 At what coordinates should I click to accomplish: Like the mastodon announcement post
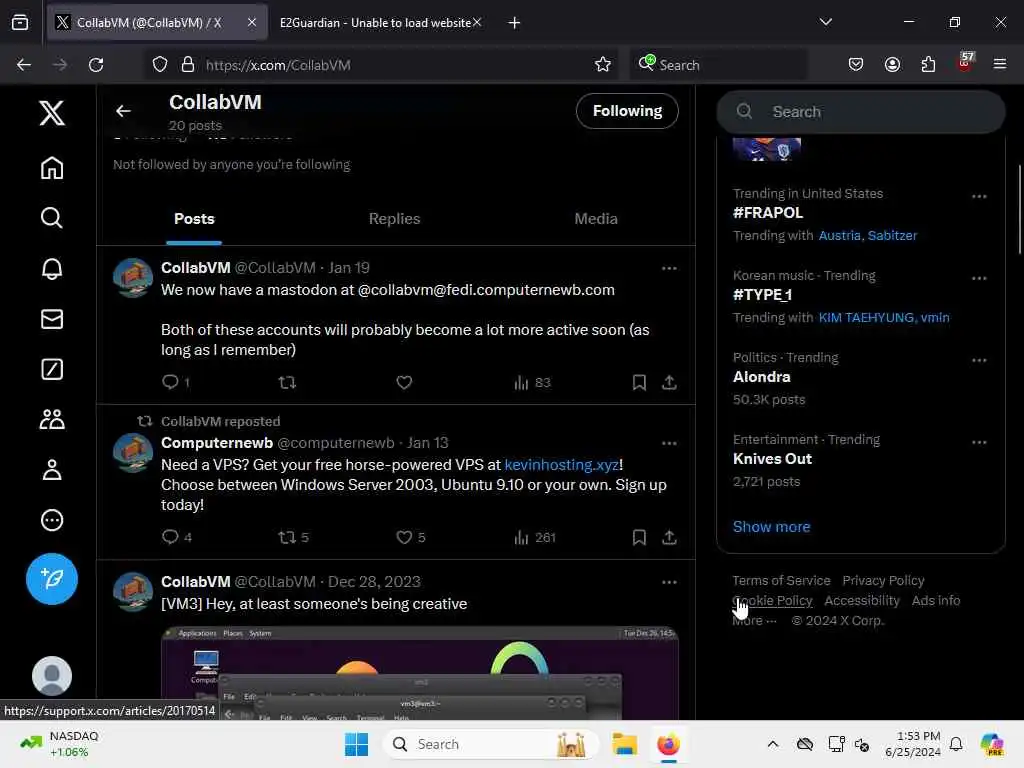coord(404,382)
